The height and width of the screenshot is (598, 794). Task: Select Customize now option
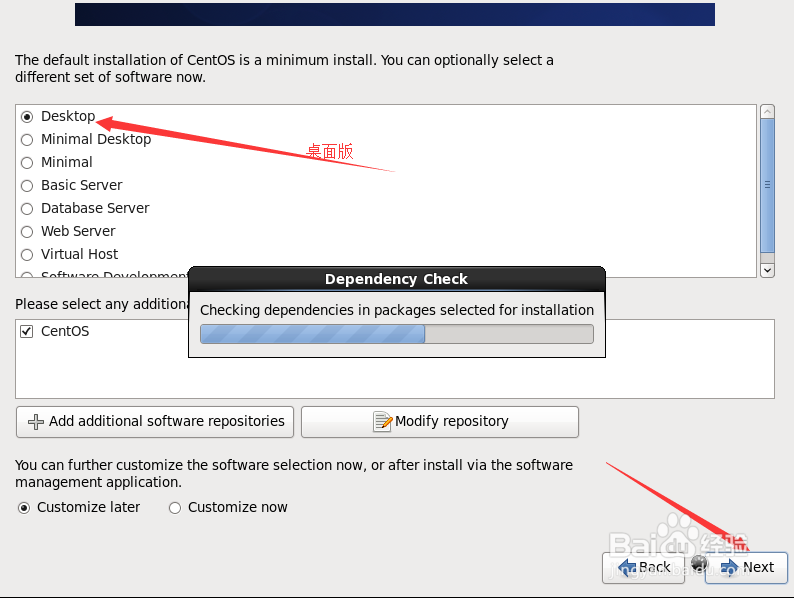pyautogui.click(x=175, y=508)
